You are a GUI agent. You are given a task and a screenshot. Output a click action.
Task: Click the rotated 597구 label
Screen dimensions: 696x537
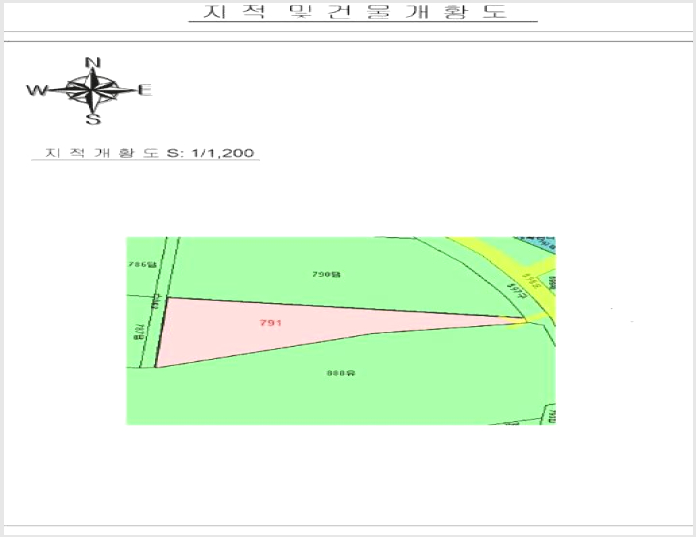tap(517, 291)
